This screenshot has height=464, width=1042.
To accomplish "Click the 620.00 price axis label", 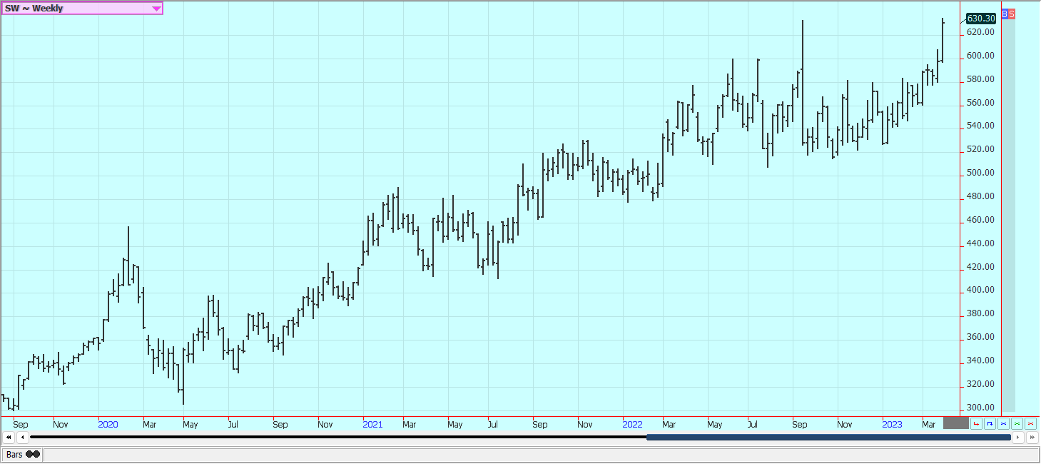I will pos(980,32).
